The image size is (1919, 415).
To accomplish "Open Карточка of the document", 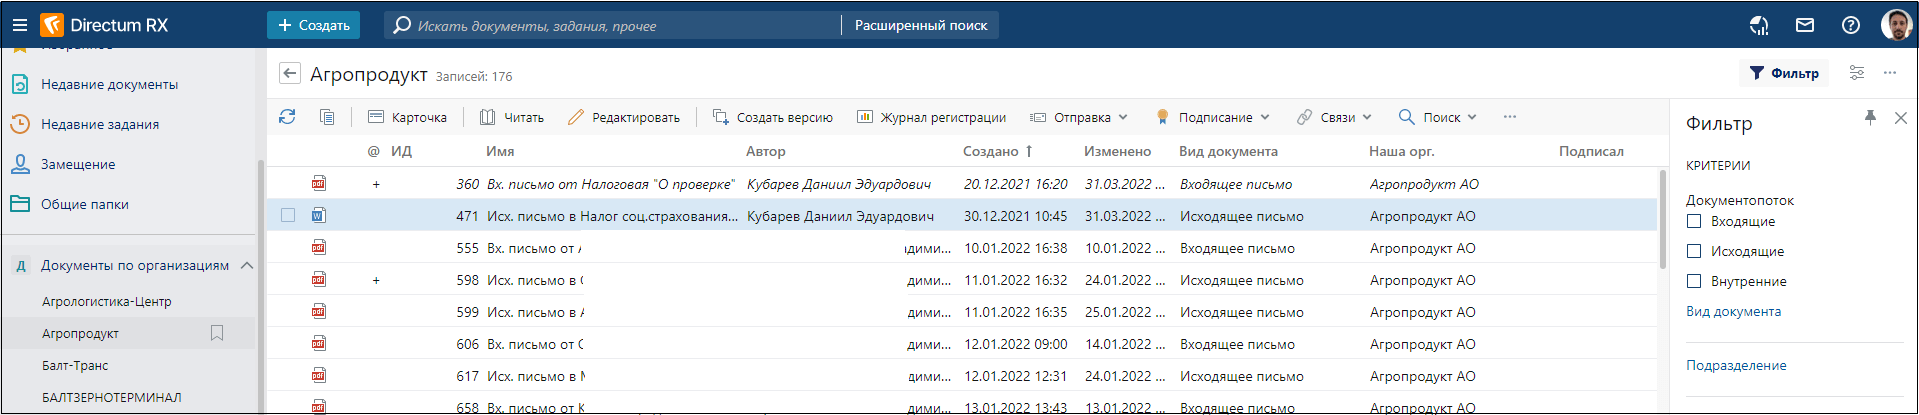I will click(x=407, y=117).
